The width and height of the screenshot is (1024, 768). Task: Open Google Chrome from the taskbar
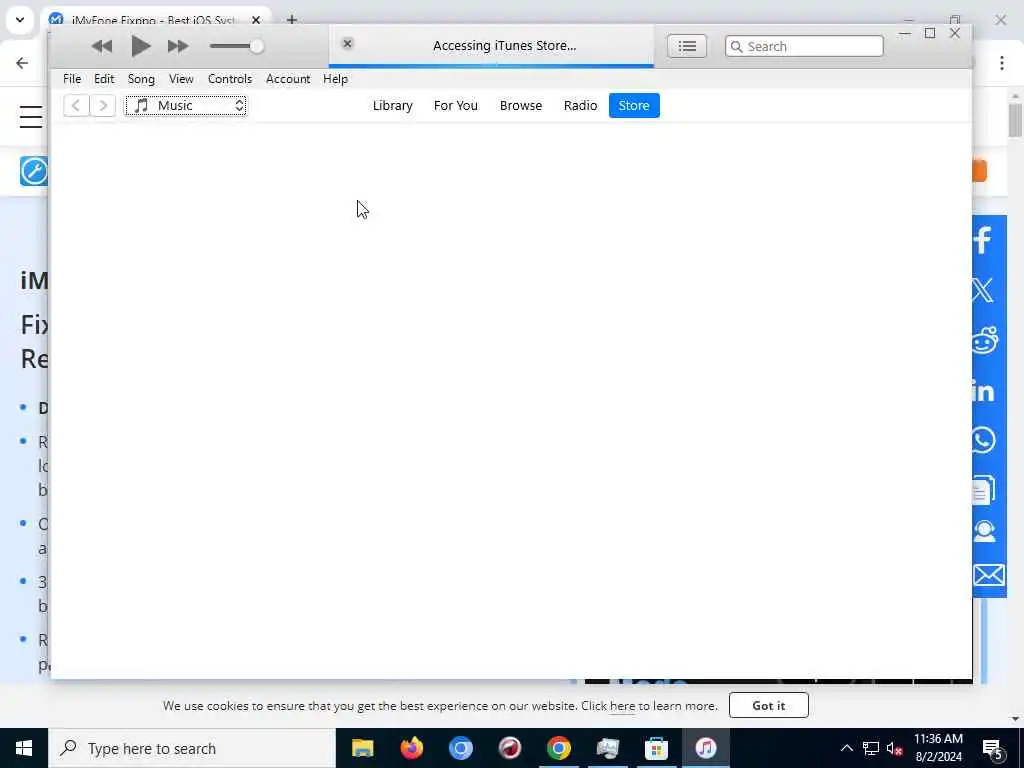point(558,748)
